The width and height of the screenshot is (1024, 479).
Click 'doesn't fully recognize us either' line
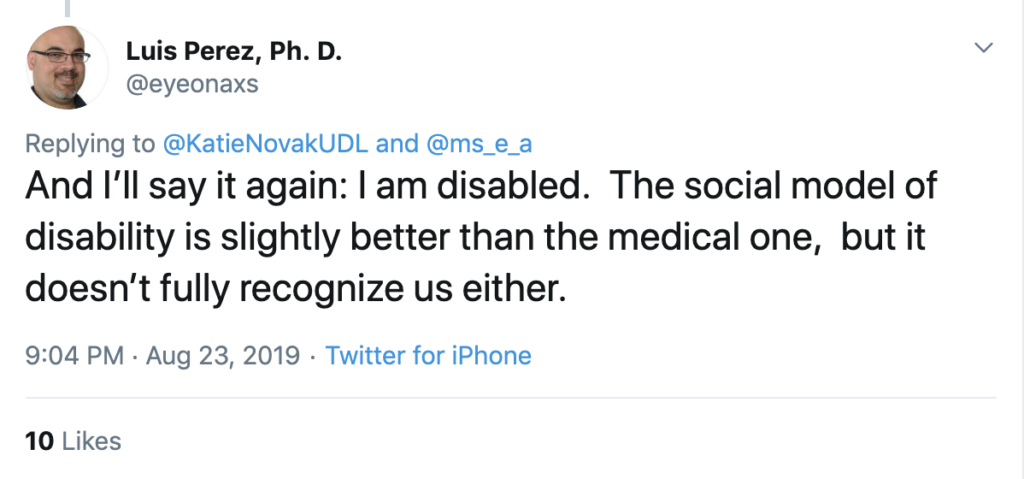click(x=295, y=288)
